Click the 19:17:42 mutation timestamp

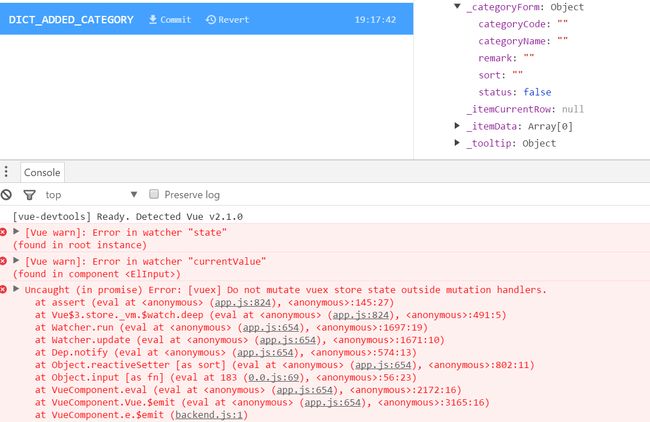coord(375,19)
